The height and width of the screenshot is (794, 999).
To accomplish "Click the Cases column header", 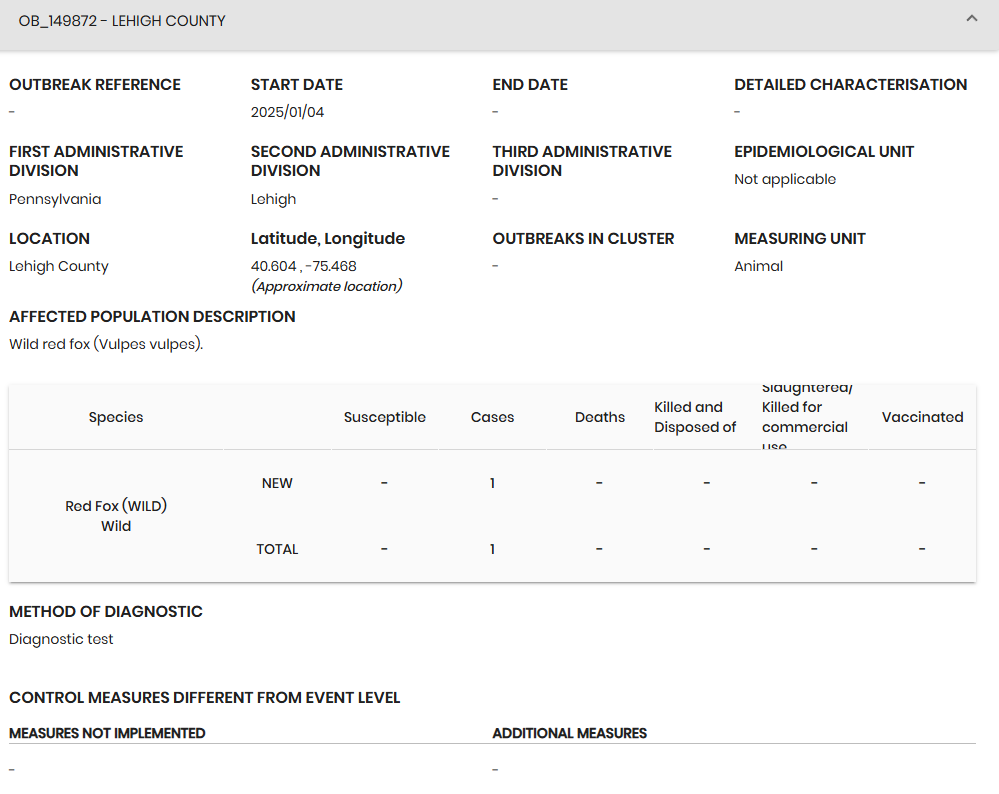I will 492,417.
